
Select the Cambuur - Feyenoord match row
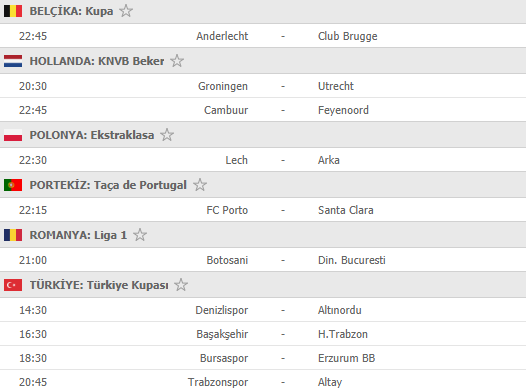pyautogui.click(x=263, y=110)
